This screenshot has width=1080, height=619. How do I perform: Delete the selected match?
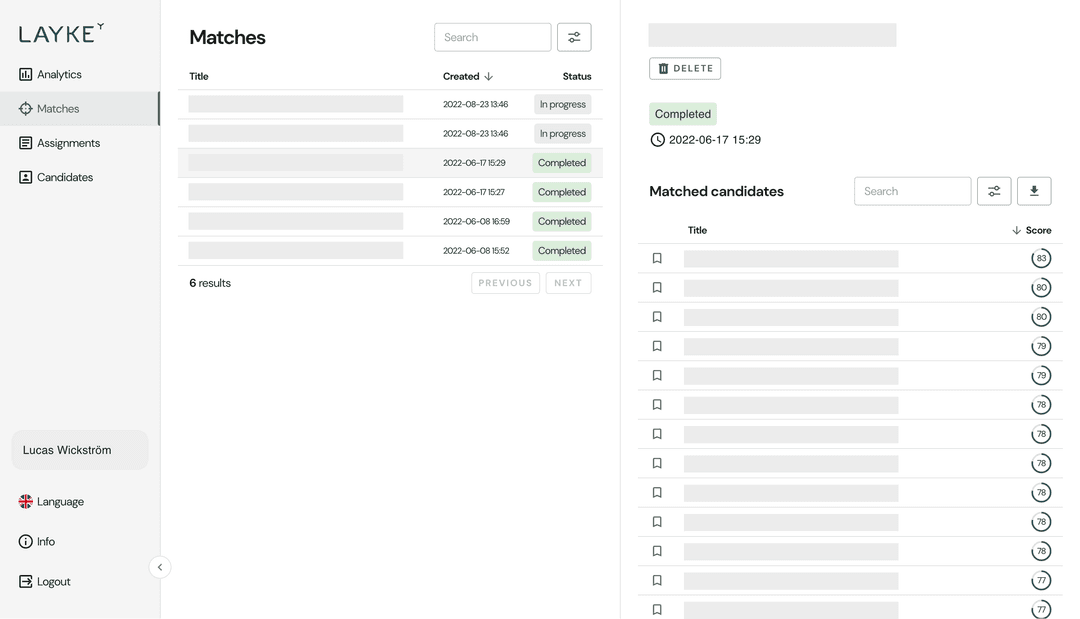pyautogui.click(x=685, y=68)
